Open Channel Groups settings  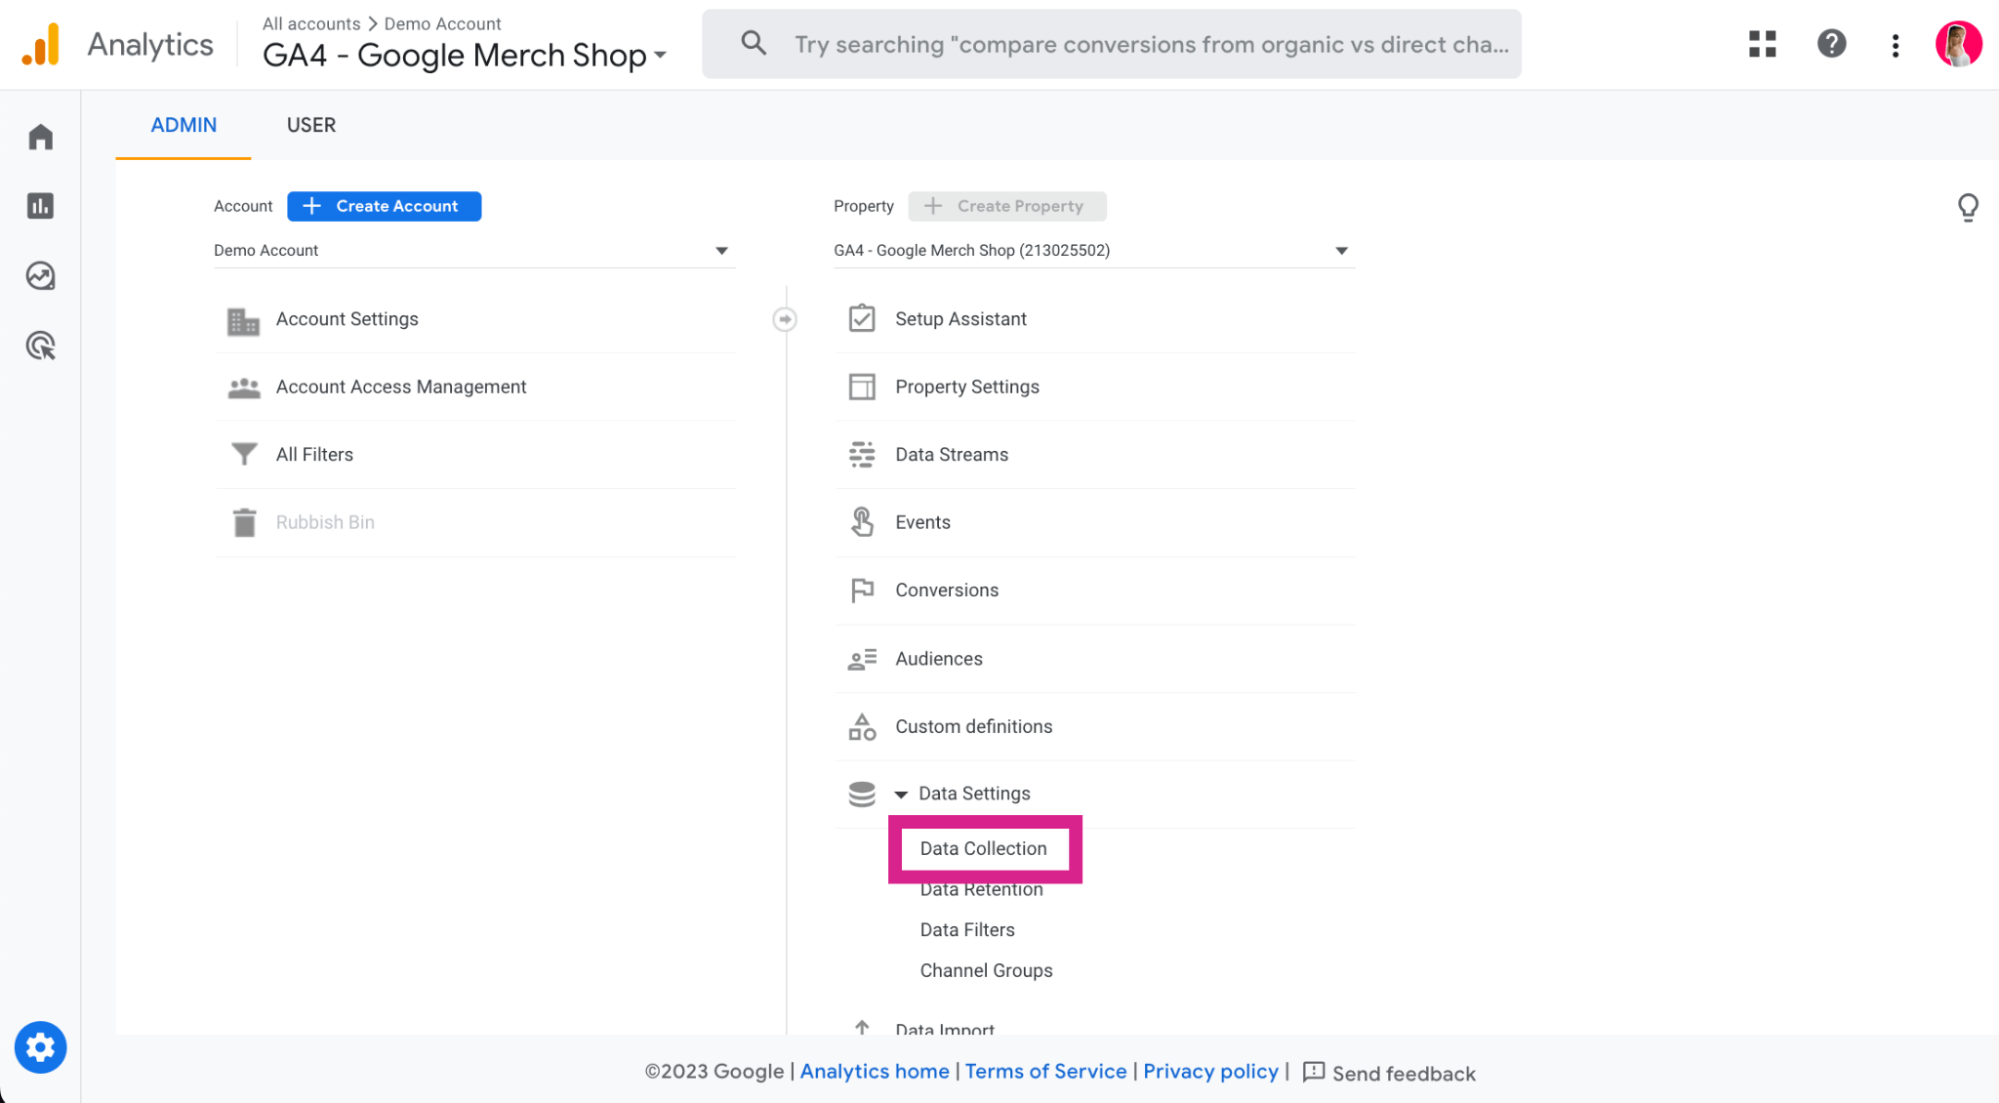tap(986, 970)
